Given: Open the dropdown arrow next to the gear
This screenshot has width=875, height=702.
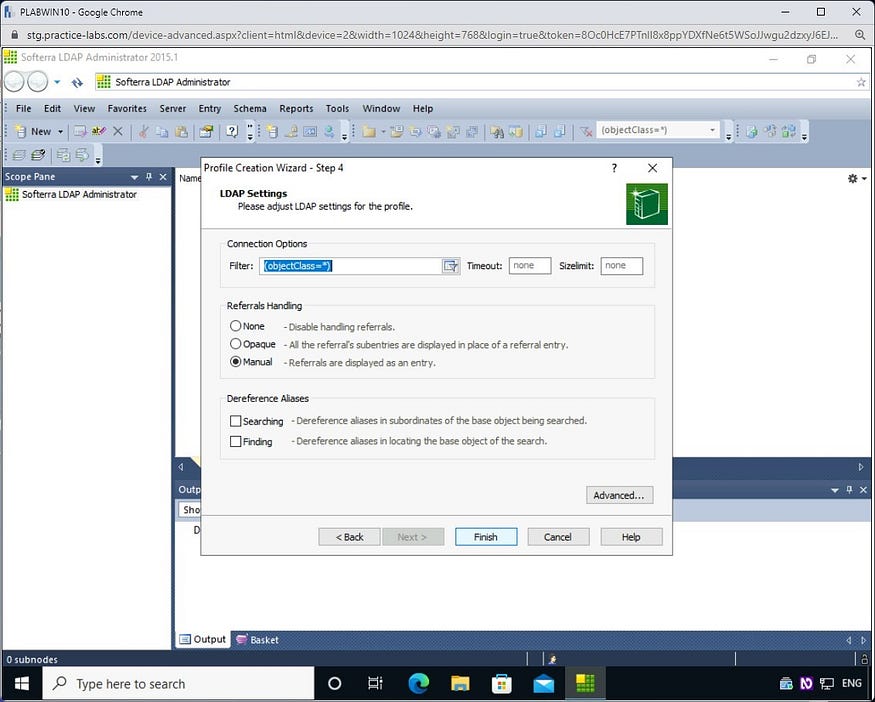Looking at the screenshot, I should [x=864, y=179].
